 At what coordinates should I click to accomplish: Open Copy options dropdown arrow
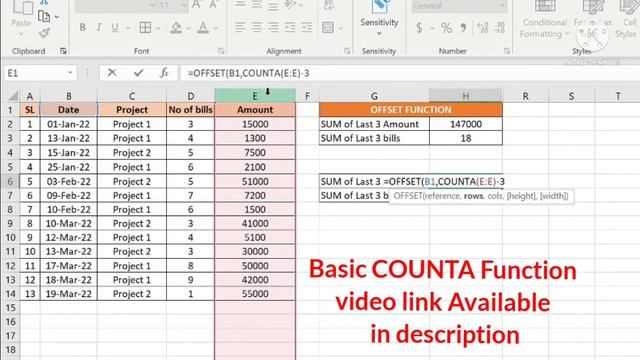click(x=57, y=17)
